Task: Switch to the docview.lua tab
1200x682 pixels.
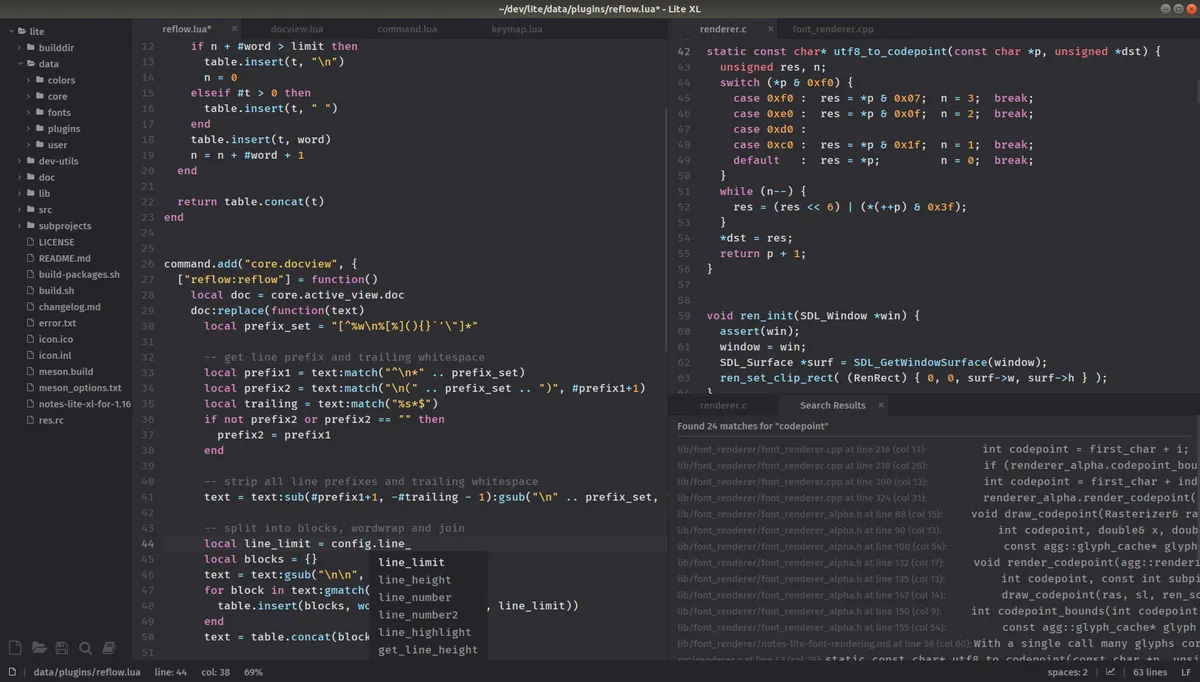Action: pyautogui.click(x=297, y=29)
